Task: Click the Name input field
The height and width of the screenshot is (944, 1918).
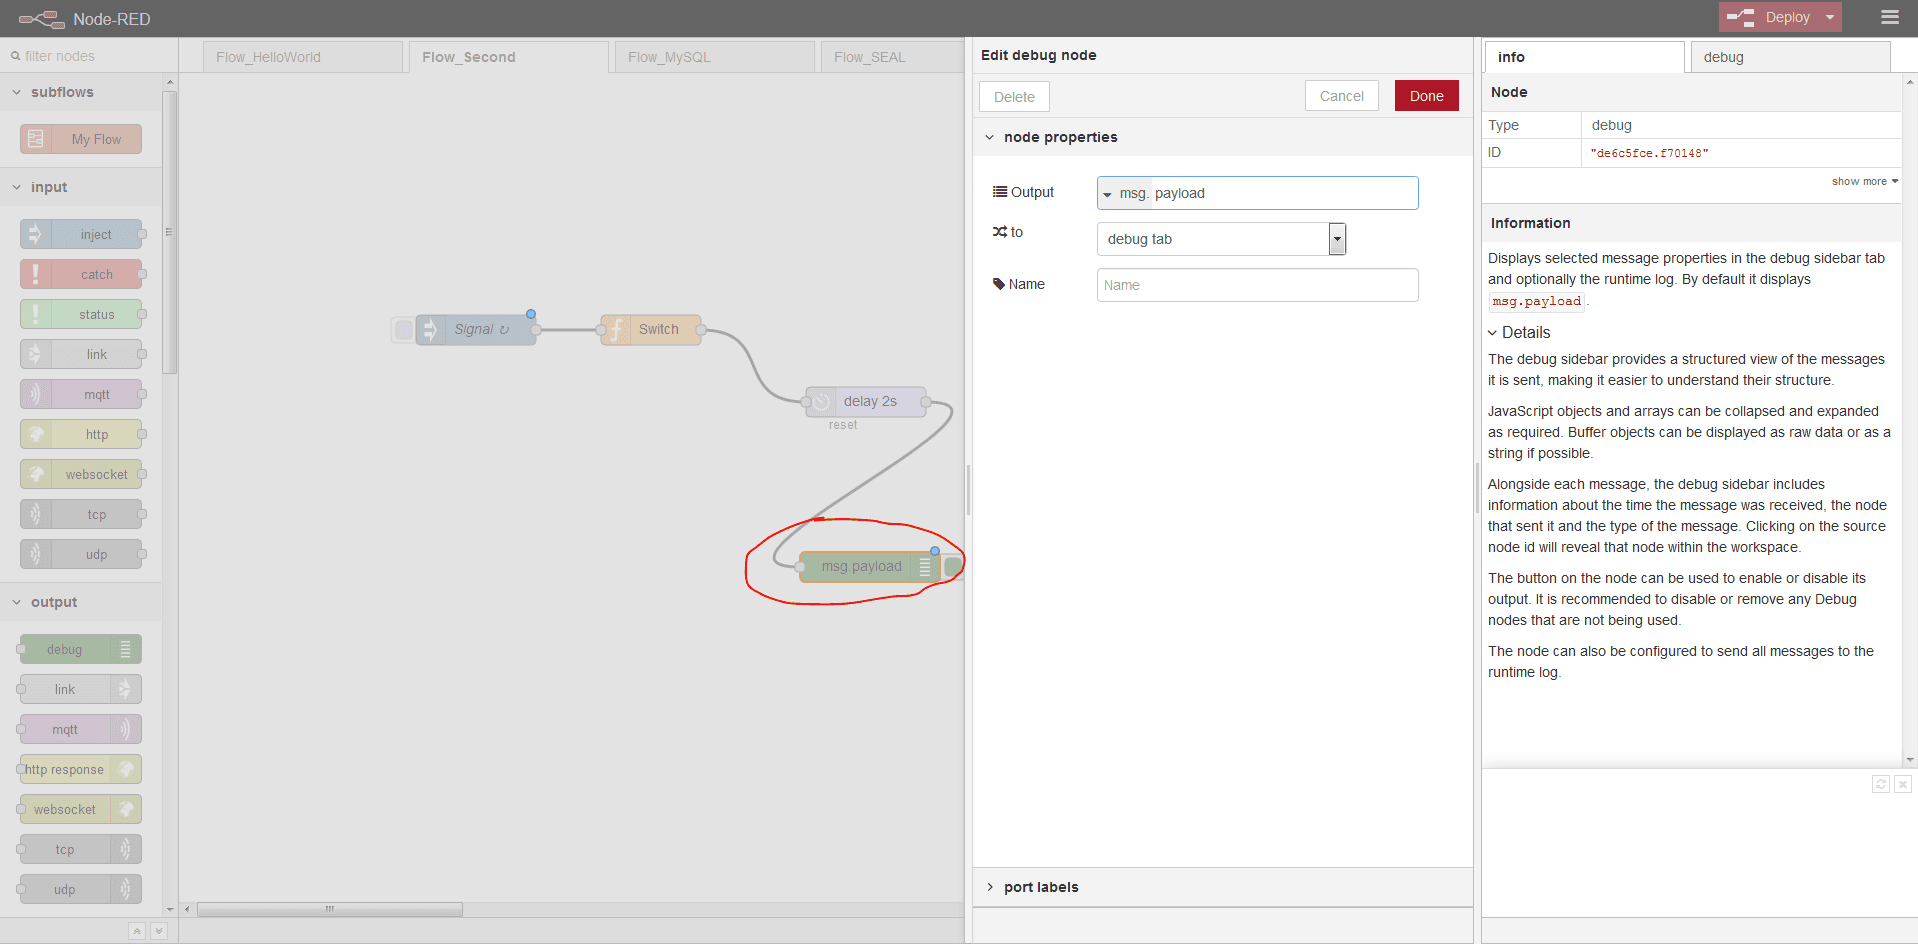Action: point(1257,285)
